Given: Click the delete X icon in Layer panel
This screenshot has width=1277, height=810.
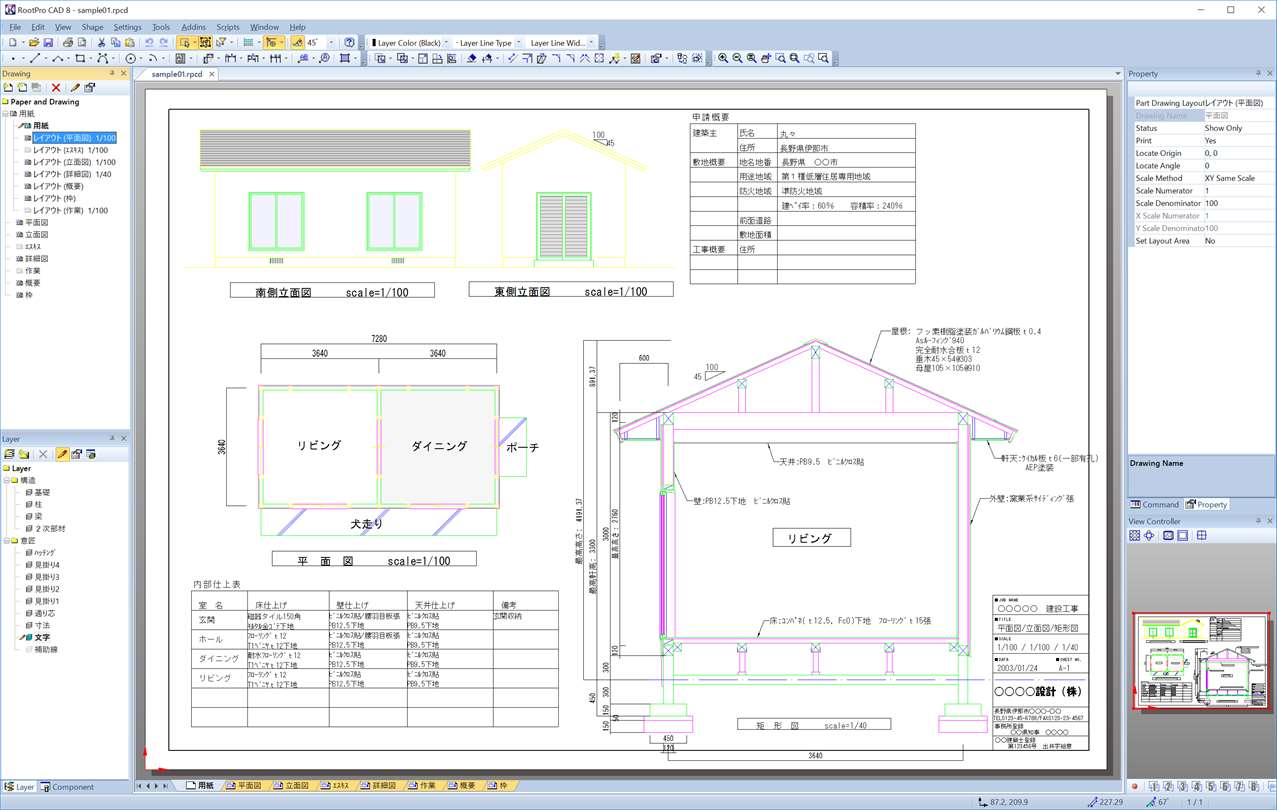Looking at the screenshot, I should click(43, 454).
